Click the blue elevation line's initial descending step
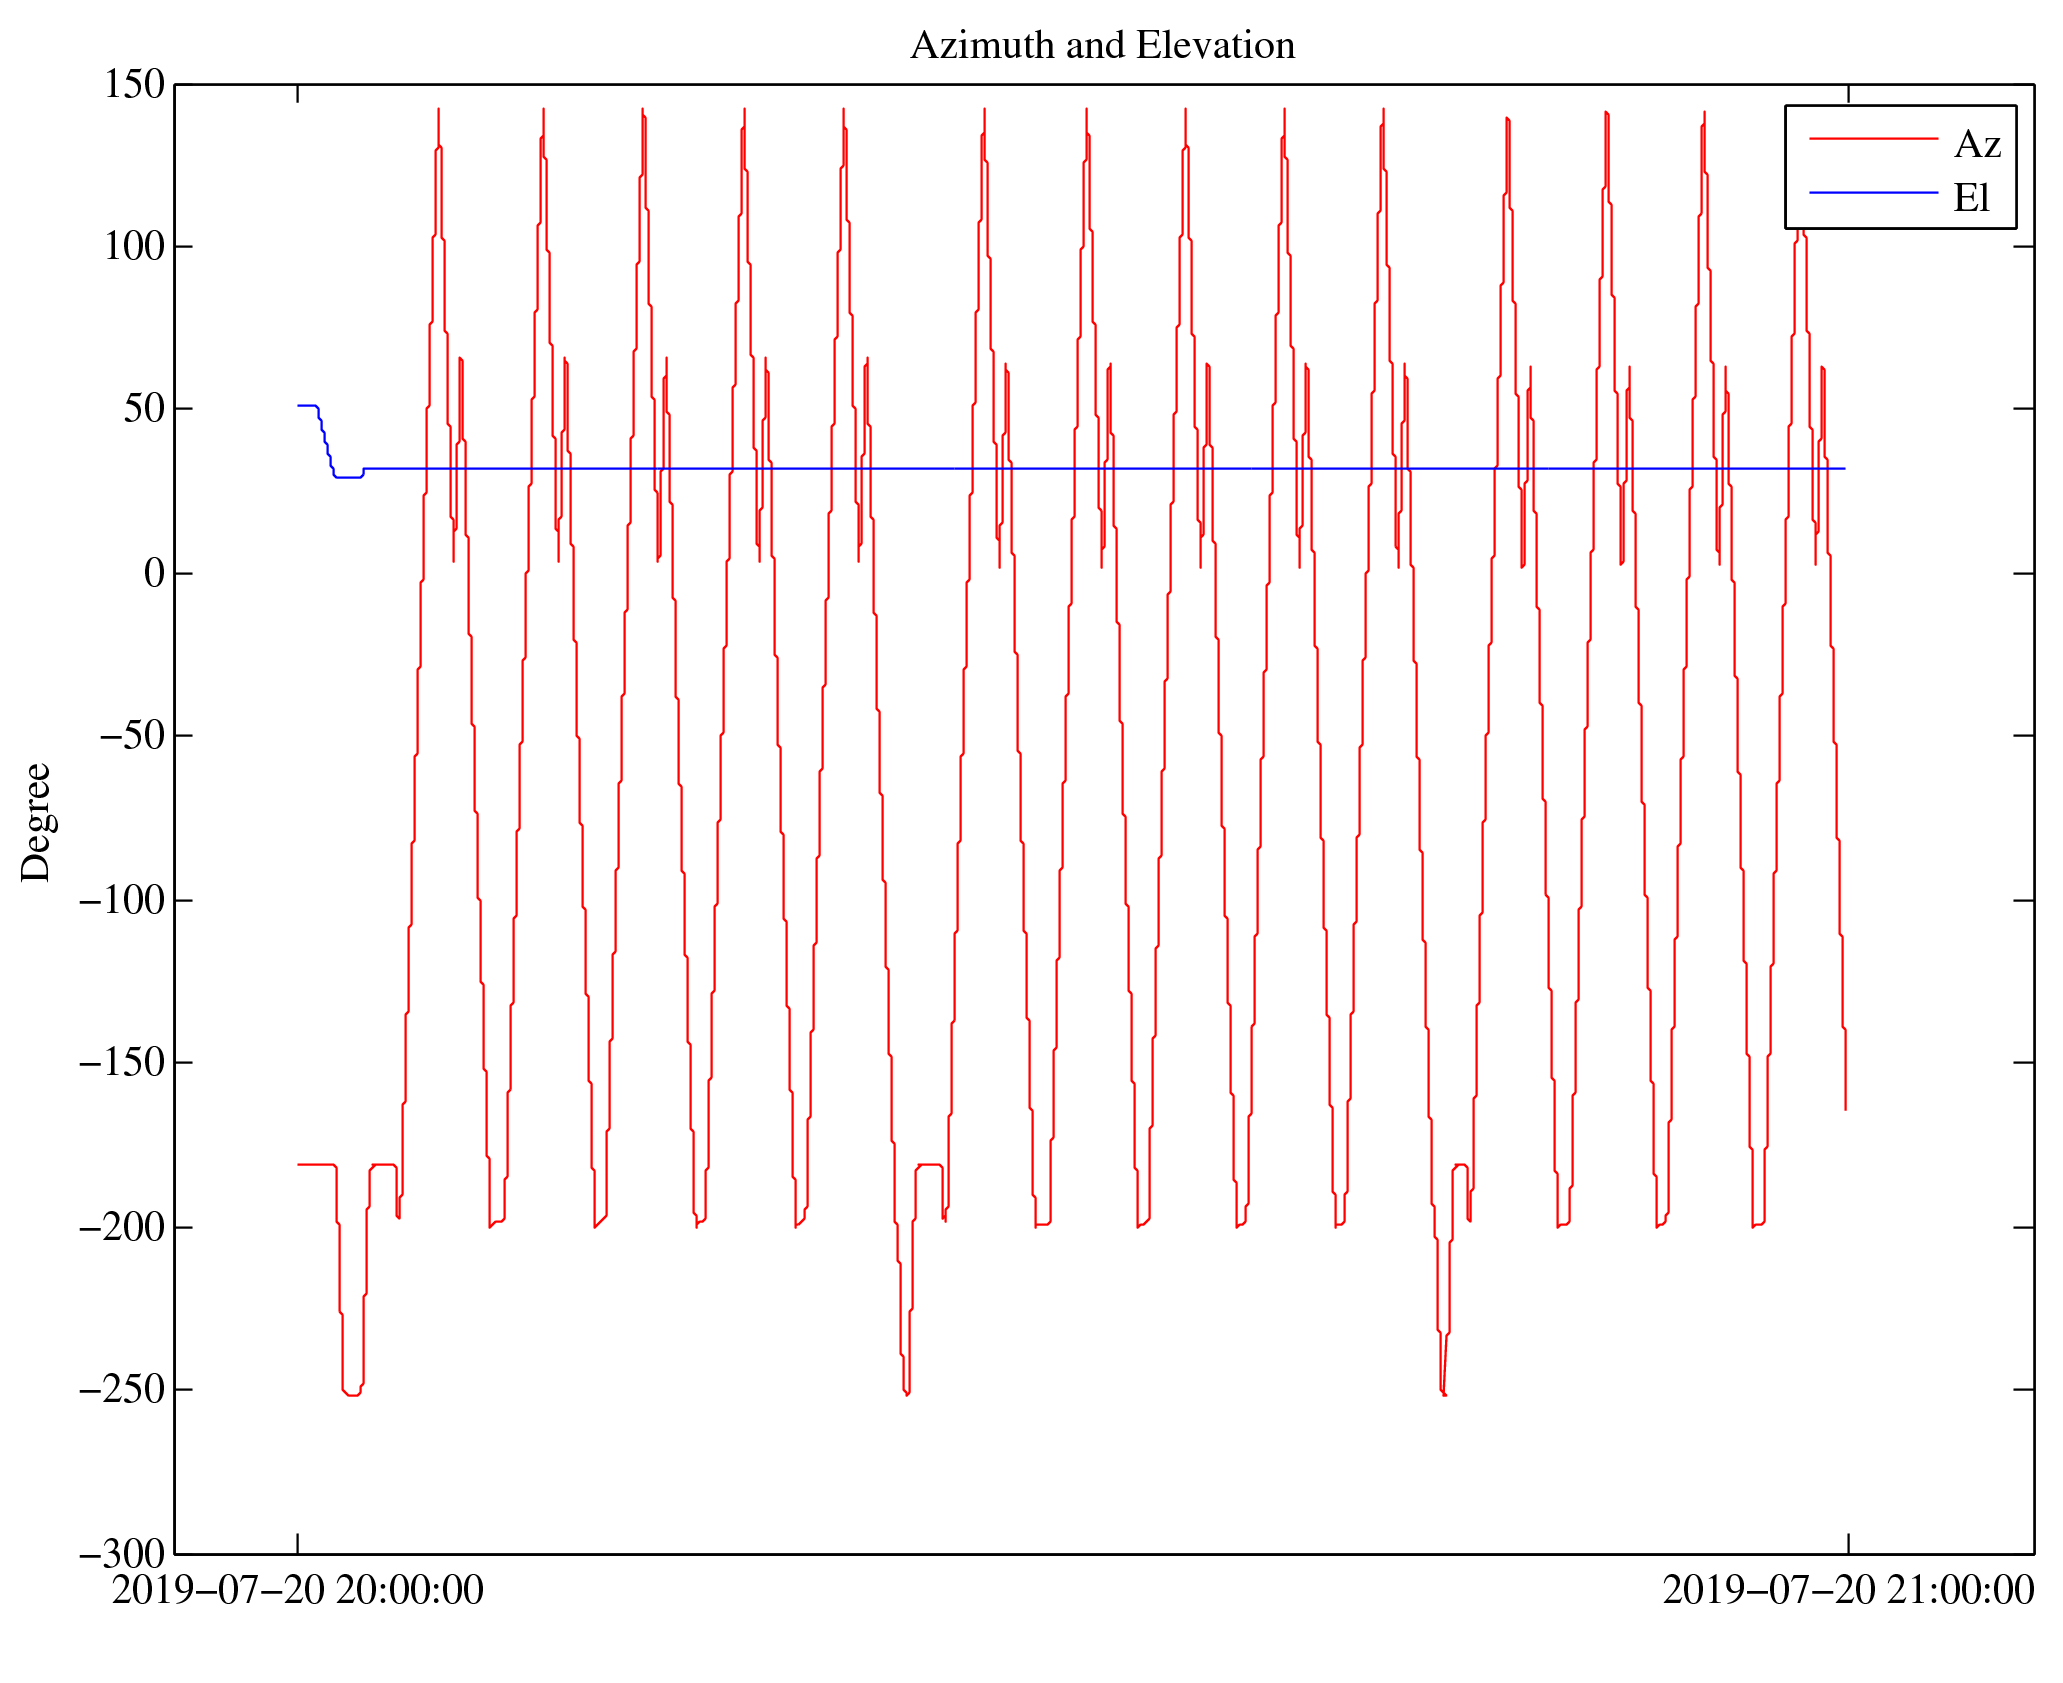 pos(325,442)
